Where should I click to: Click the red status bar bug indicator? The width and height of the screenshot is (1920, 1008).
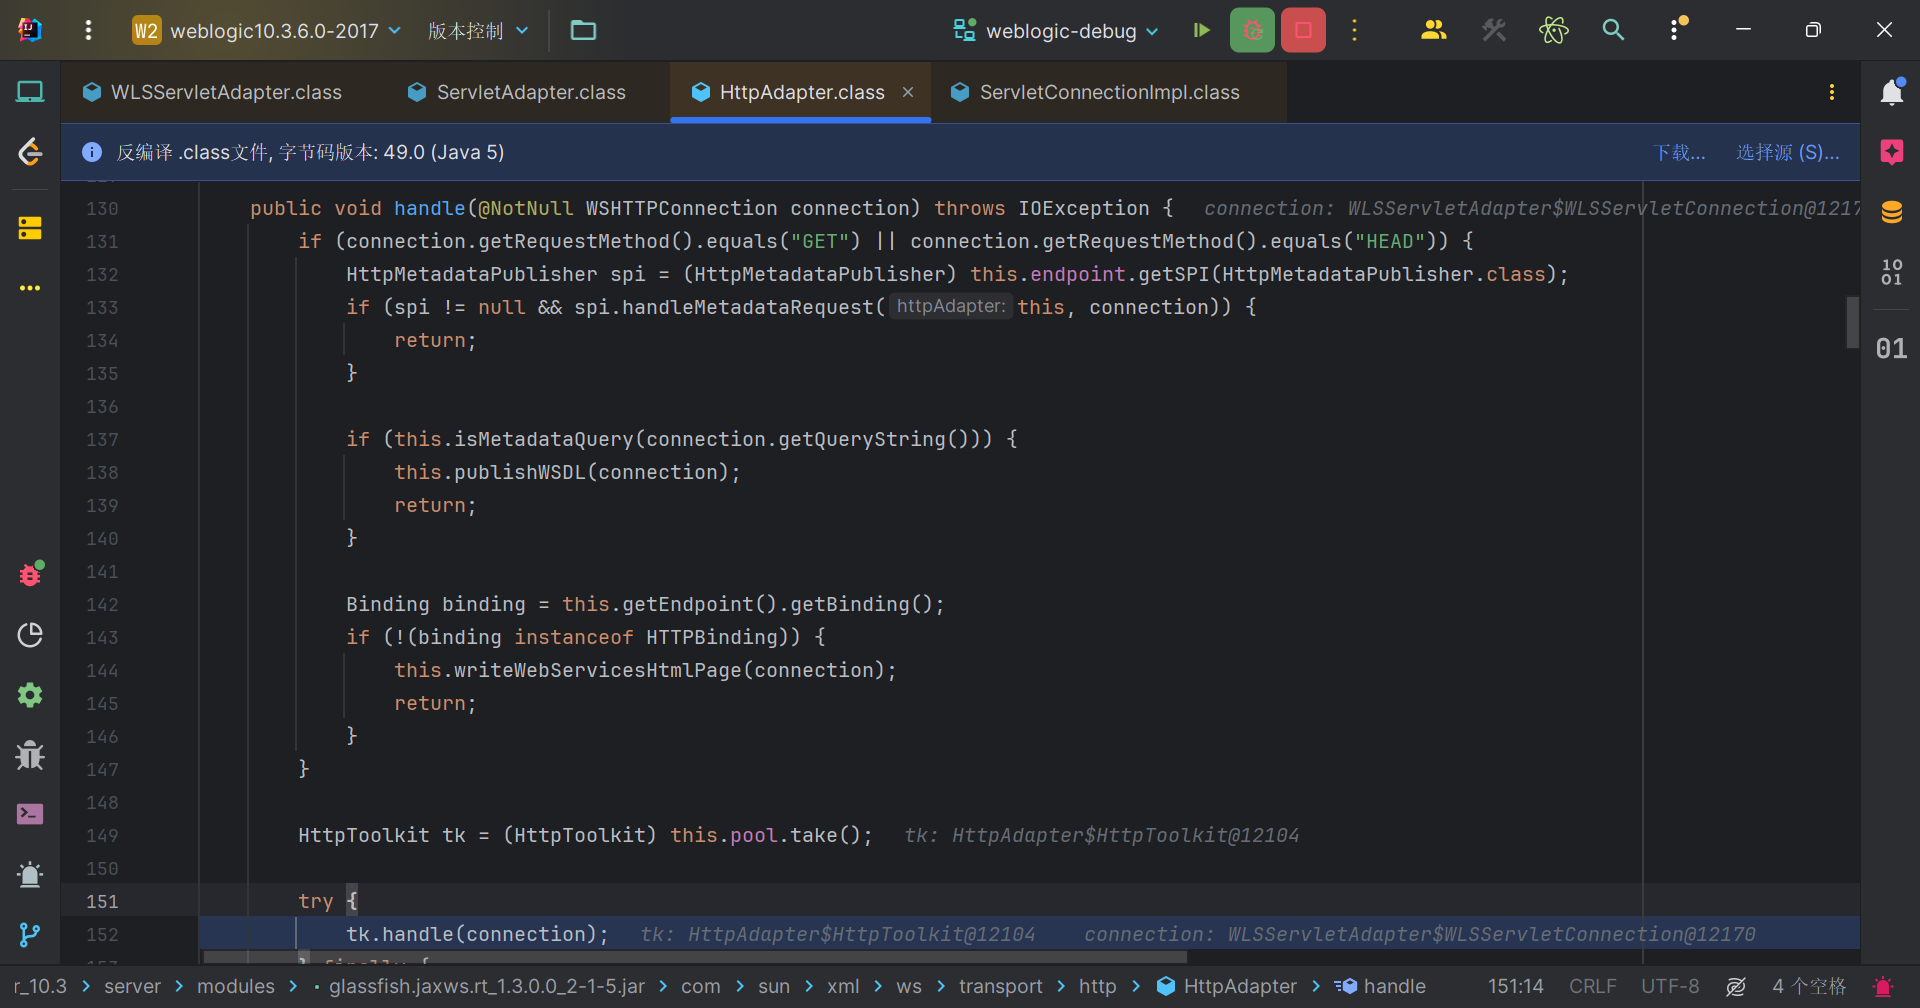coord(1883,986)
